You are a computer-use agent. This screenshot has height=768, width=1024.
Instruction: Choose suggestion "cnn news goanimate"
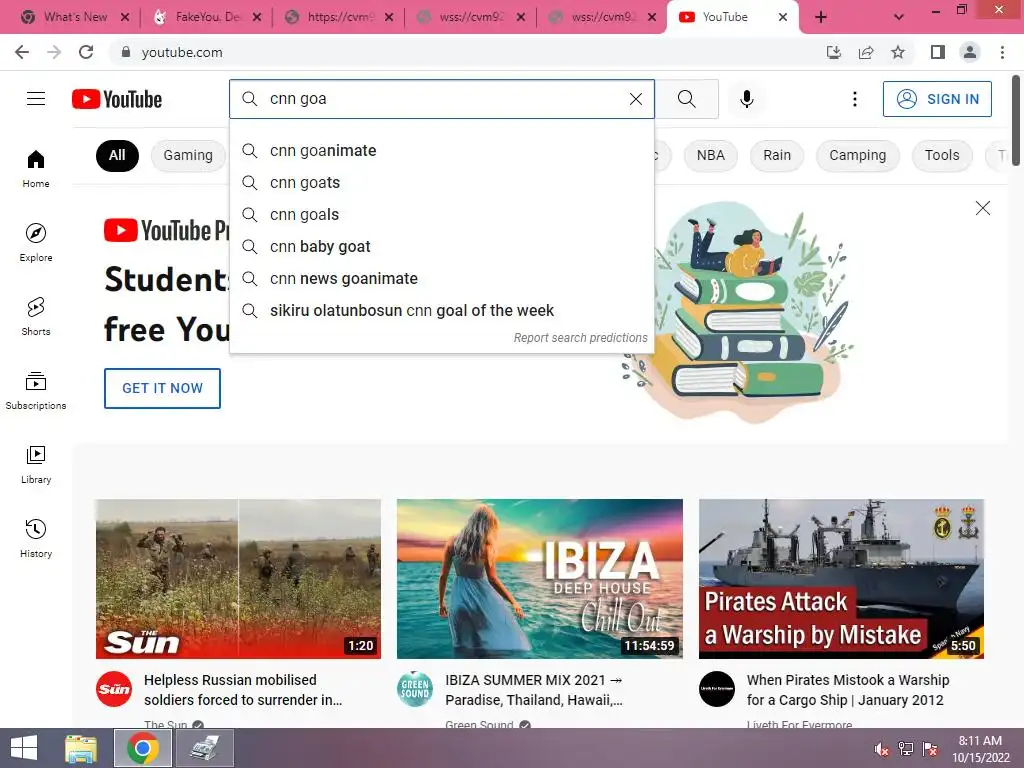[x=442, y=279]
